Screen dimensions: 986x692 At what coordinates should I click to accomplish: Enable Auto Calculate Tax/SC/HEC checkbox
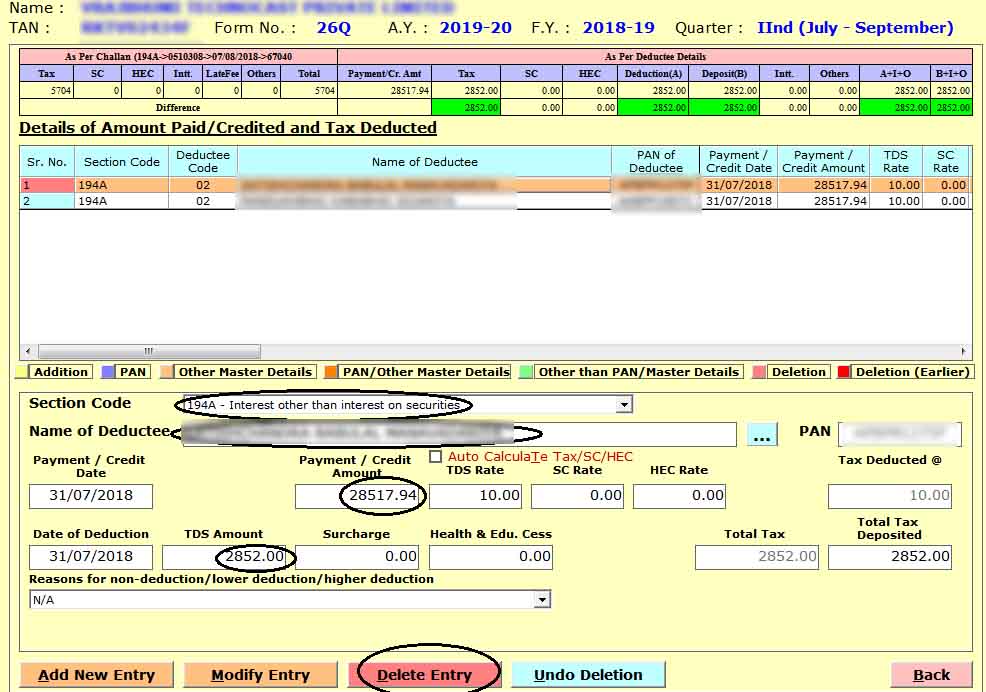(x=435, y=457)
